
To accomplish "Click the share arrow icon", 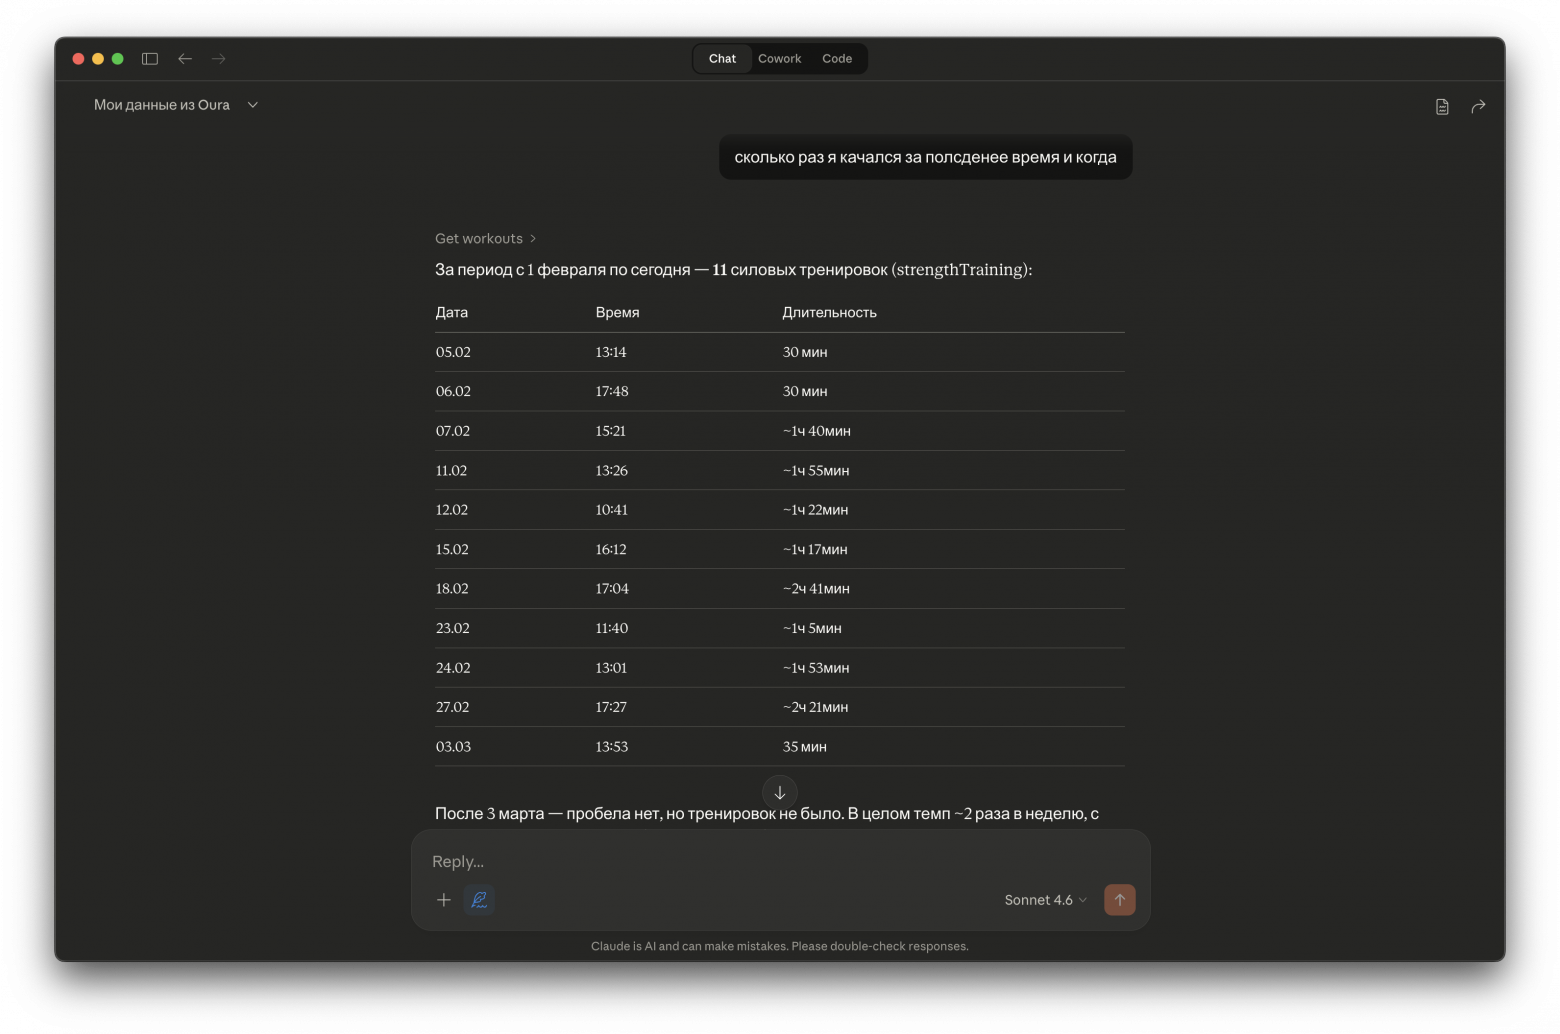I will (x=1478, y=106).
